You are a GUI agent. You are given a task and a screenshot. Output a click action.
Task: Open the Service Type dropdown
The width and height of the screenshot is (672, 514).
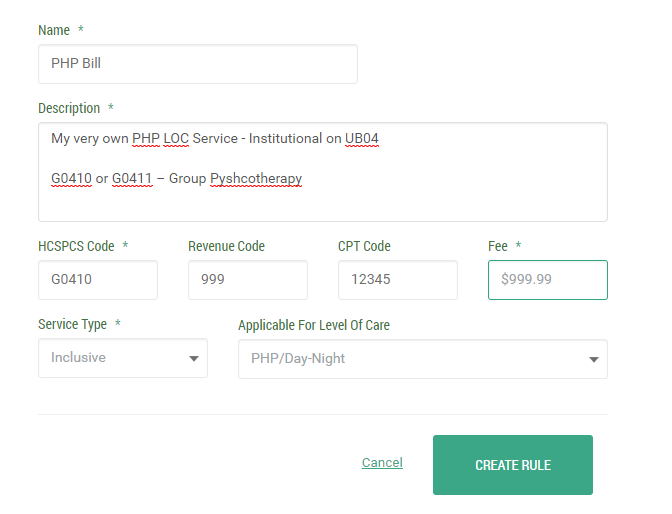(123, 358)
